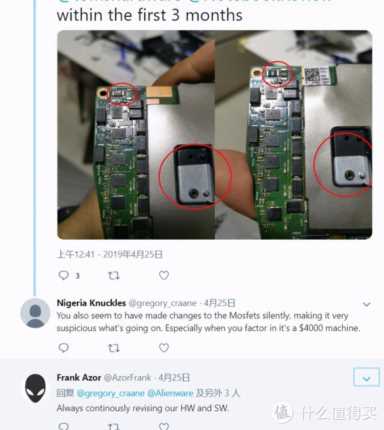Open the right PCB photo with QR sticker

(x=294, y=135)
